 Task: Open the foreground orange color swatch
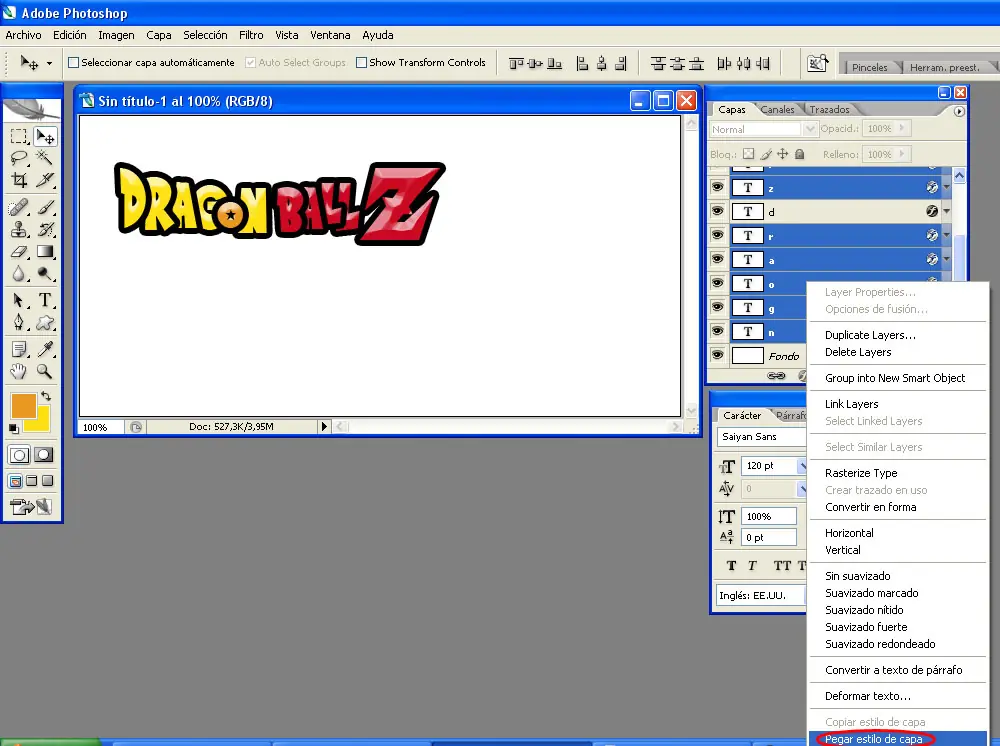point(23,405)
